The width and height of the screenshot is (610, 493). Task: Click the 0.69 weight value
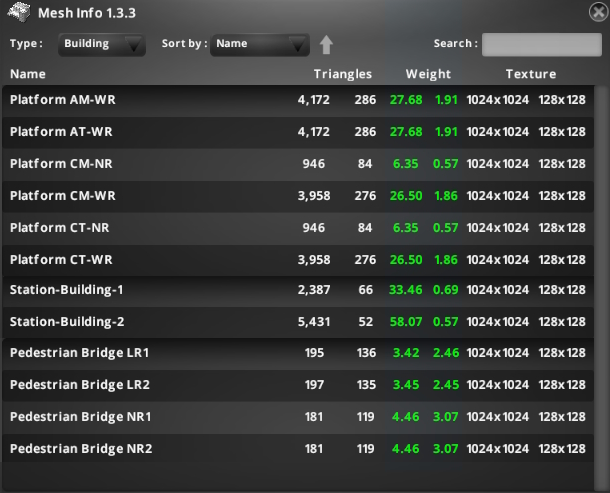coord(445,290)
